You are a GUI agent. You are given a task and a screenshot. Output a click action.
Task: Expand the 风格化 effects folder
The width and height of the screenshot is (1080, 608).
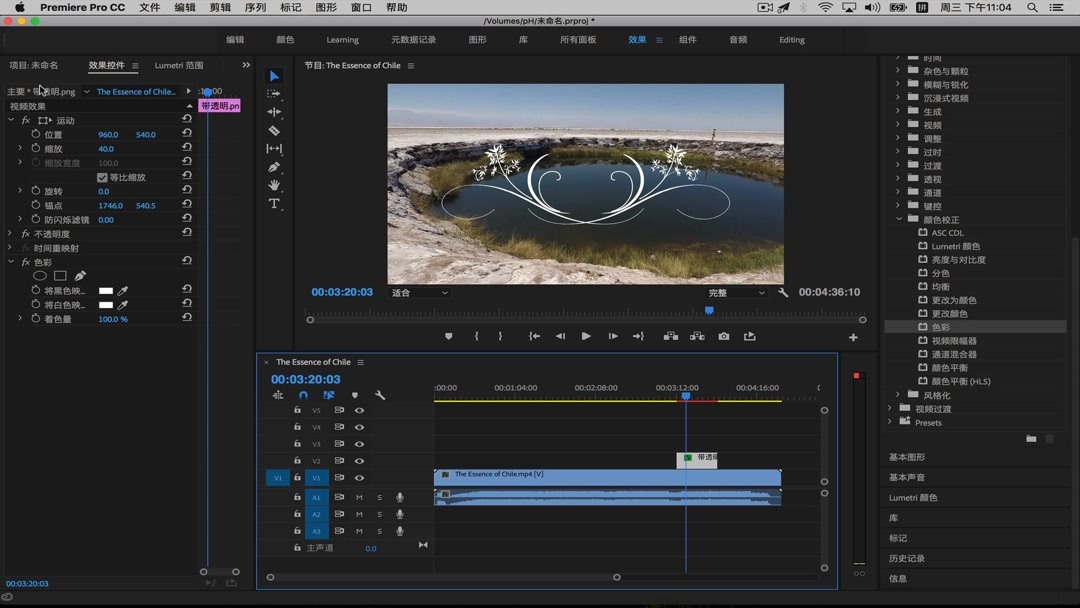(x=898, y=396)
